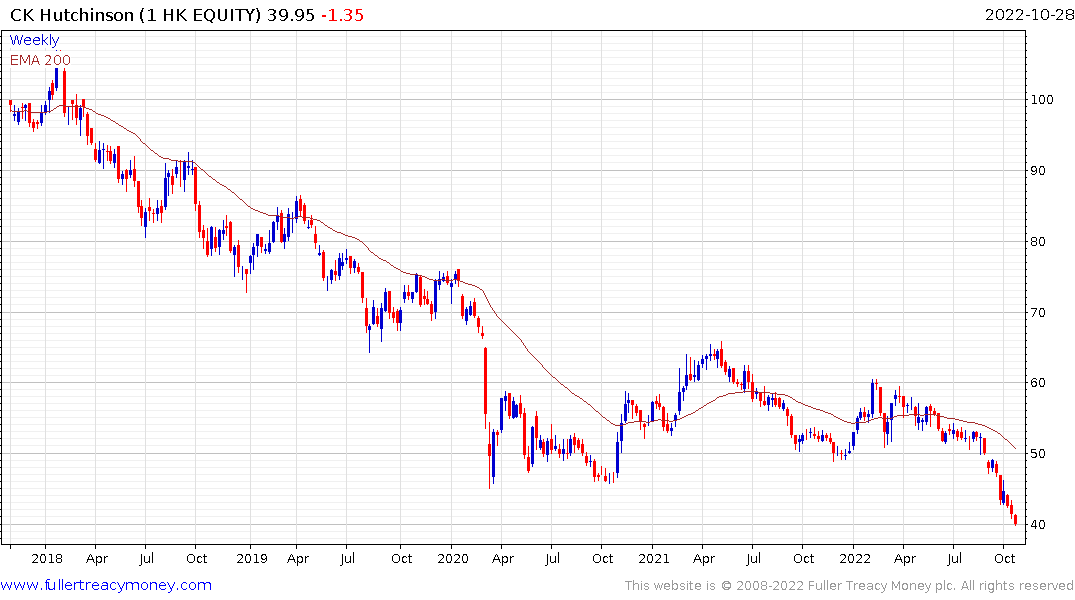Screen dimensions: 1075x600
Task: Click the 50 price axis label
Action: pyautogui.click(x=1038, y=454)
